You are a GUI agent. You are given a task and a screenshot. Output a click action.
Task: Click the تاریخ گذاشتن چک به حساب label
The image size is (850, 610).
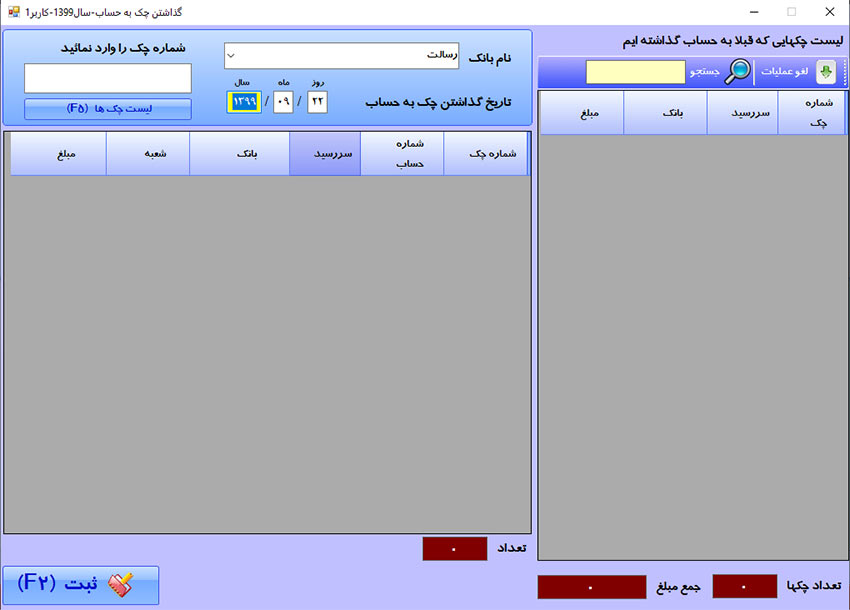[438, 102]
